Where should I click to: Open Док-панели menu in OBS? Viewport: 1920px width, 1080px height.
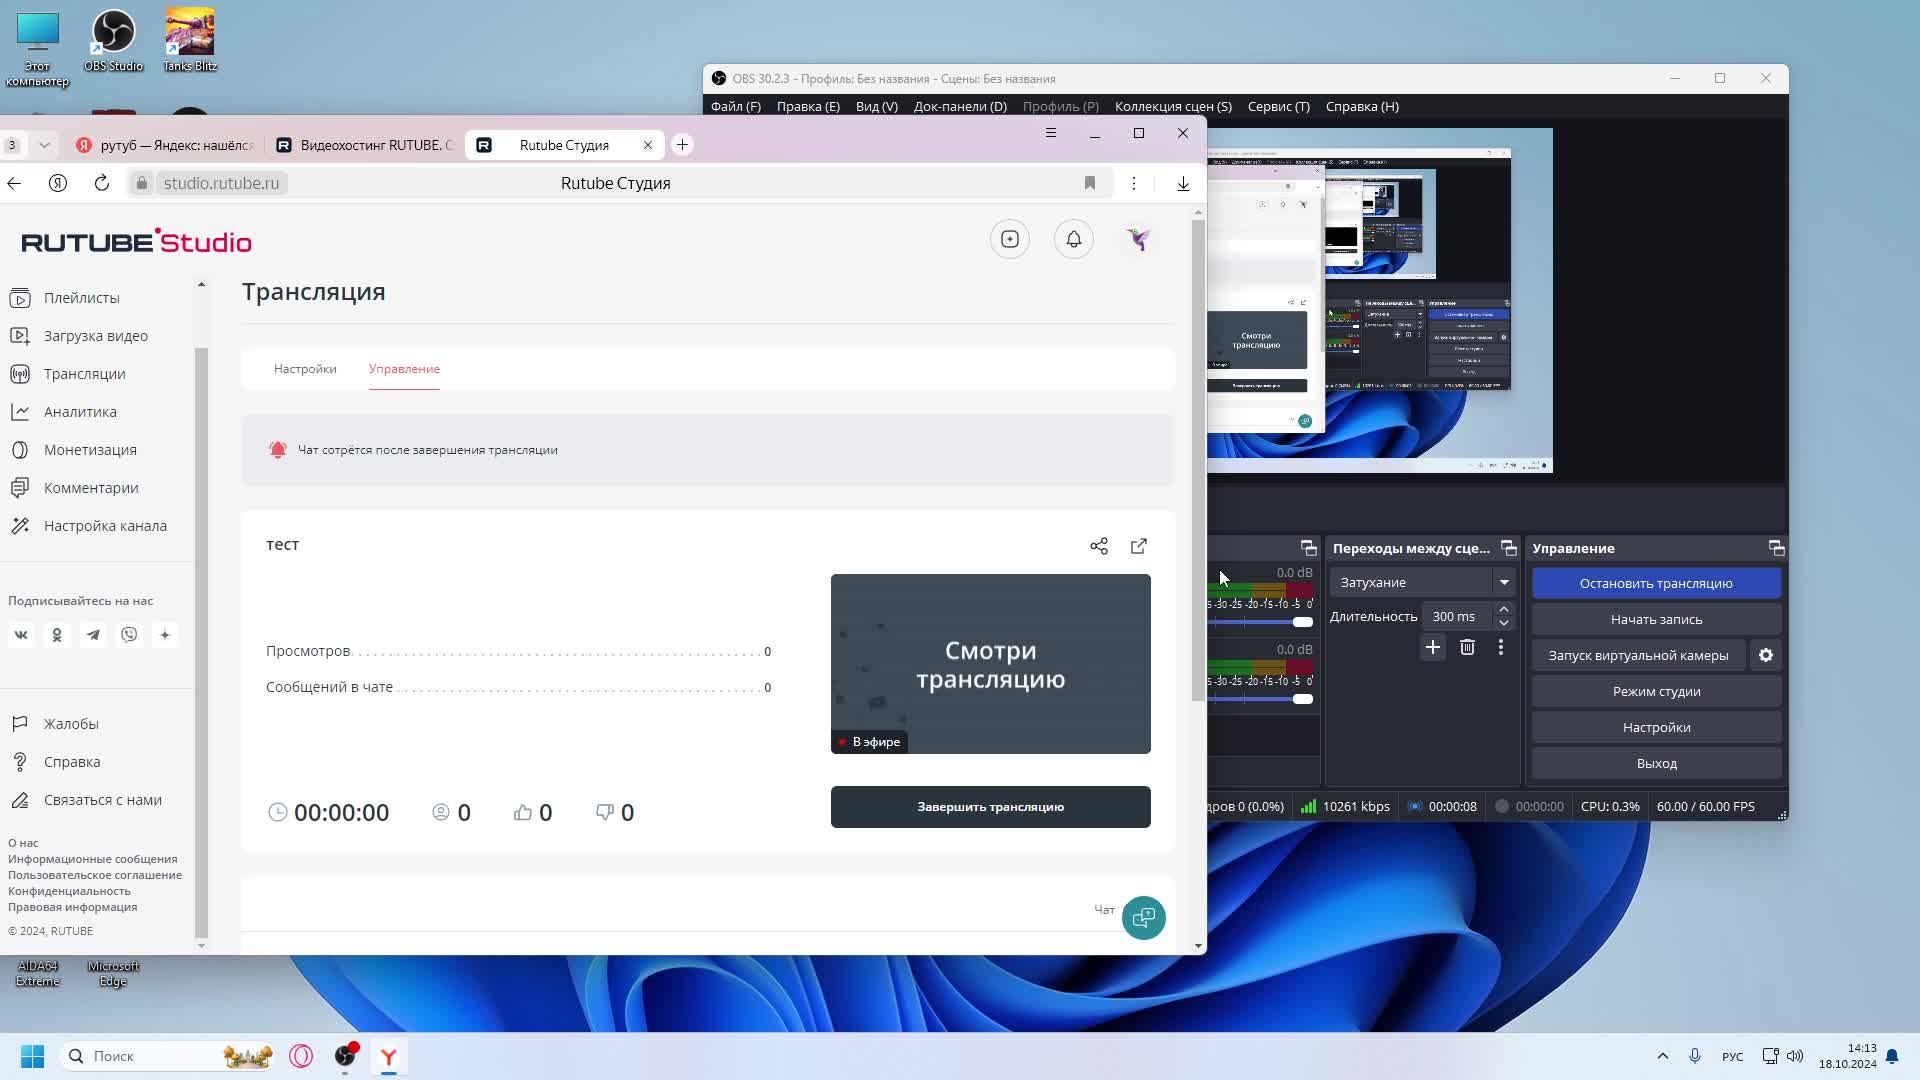[960, 106]
